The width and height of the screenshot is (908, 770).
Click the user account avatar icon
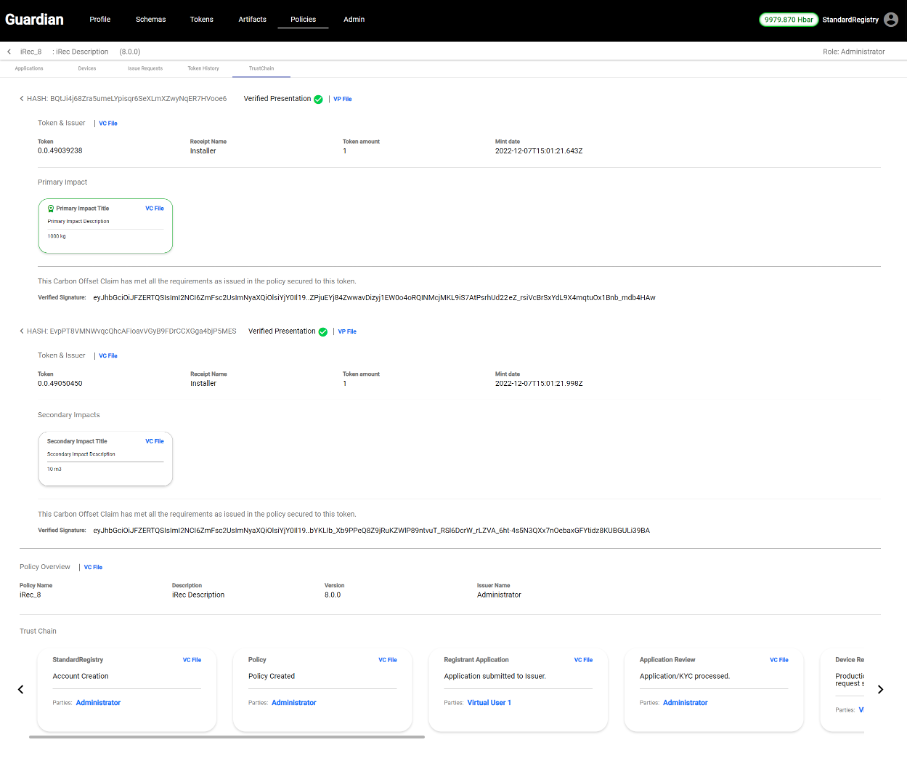pyautogui.click(x=891, y=19)
